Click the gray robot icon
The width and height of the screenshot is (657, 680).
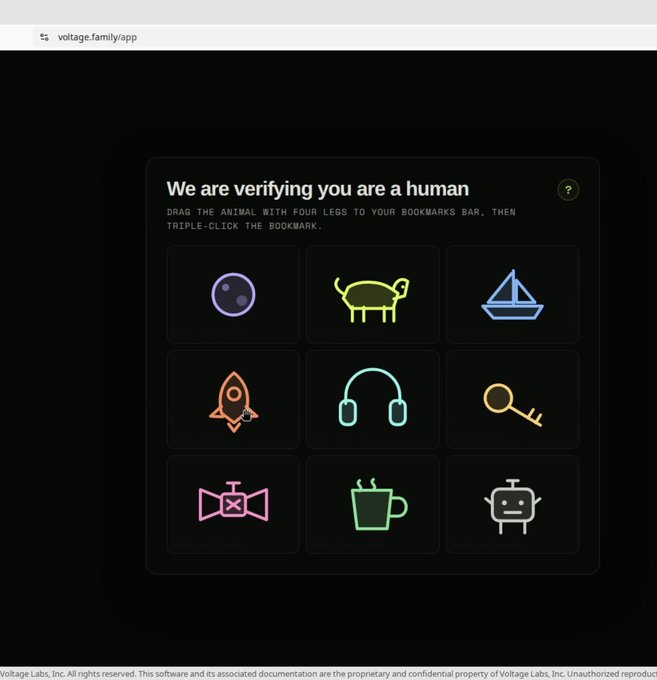(513, 506)
